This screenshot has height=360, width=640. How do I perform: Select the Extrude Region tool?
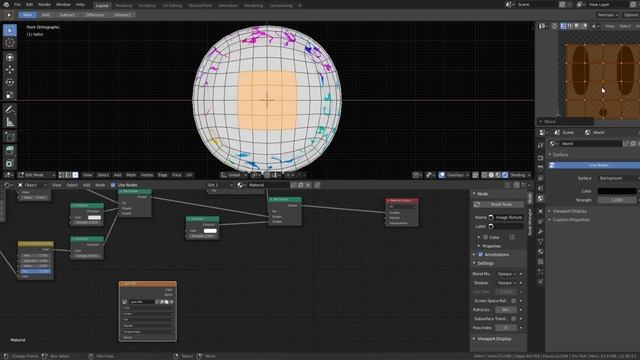click(x=10, y=151)
